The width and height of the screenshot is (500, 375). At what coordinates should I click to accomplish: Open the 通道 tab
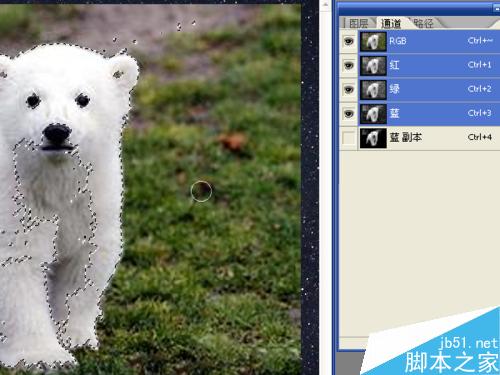coord(391,23)
